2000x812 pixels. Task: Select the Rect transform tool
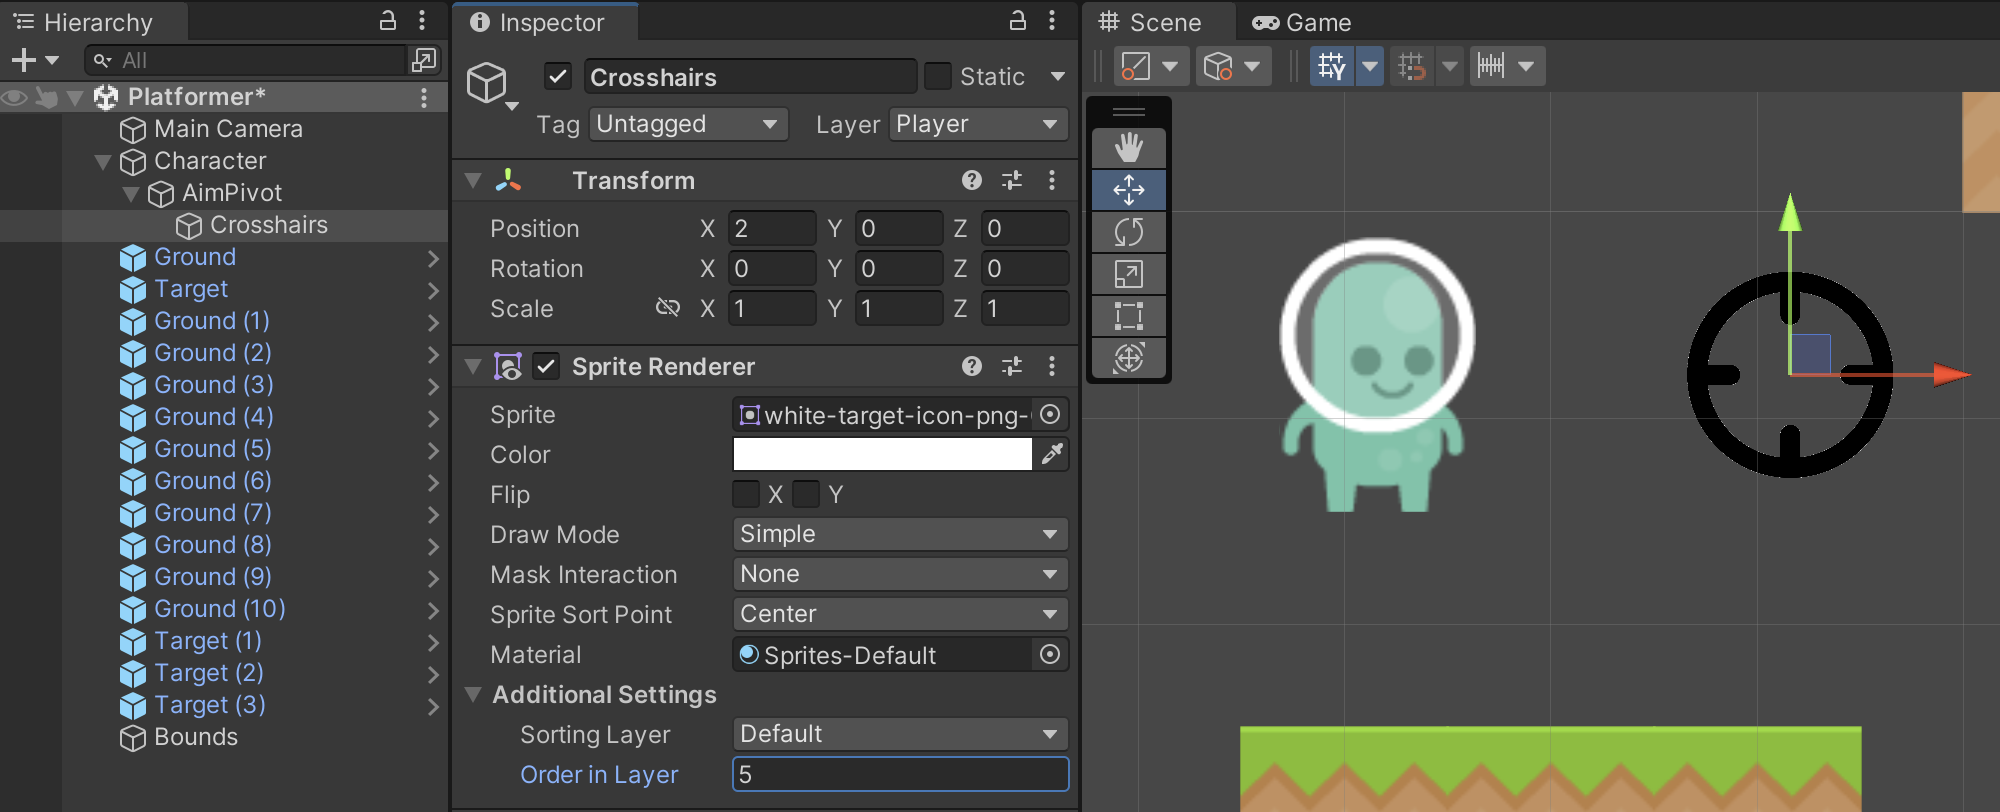pyautogui.click(x=1128, y=316)
